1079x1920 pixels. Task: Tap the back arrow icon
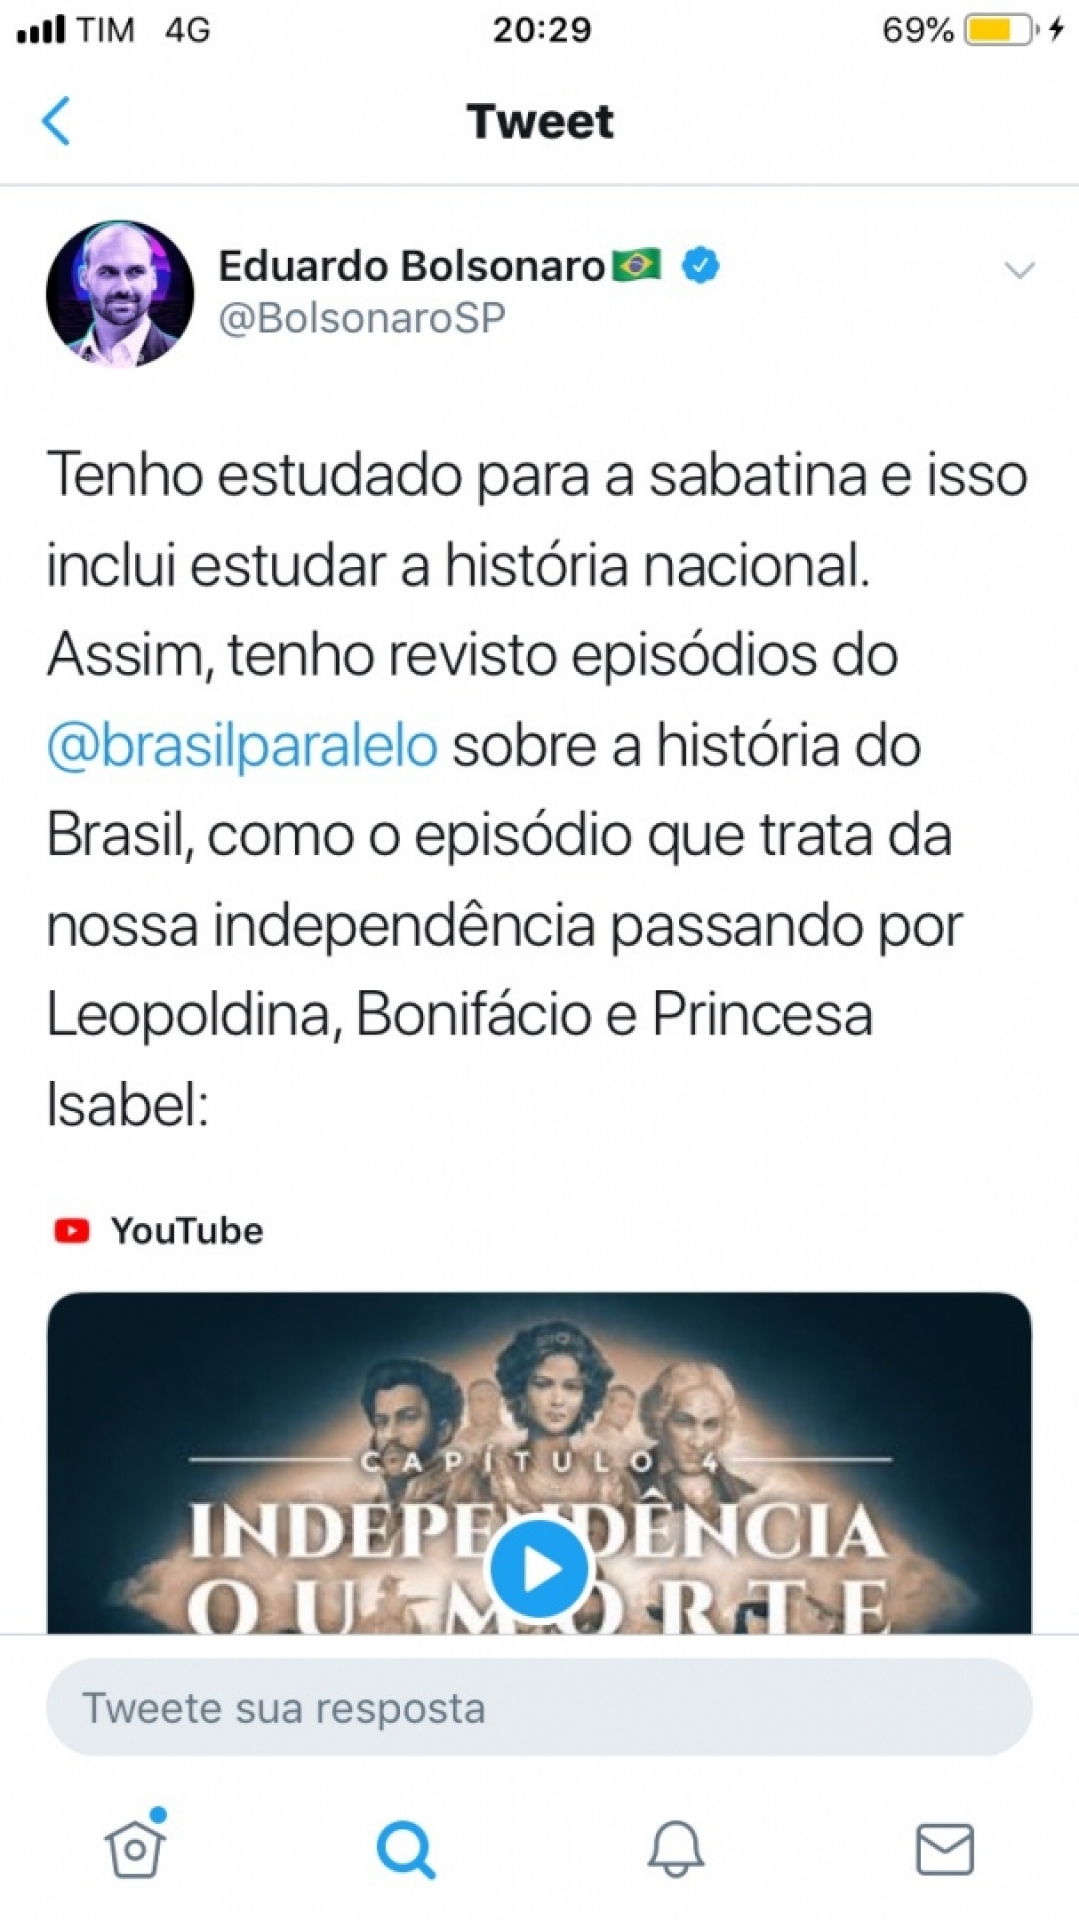(x=56, y=121)
